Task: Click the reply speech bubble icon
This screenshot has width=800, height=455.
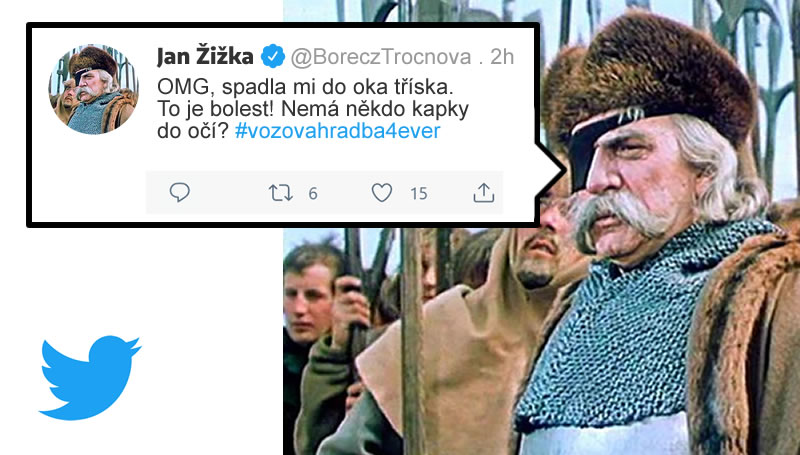Action: tap(180, 193)
